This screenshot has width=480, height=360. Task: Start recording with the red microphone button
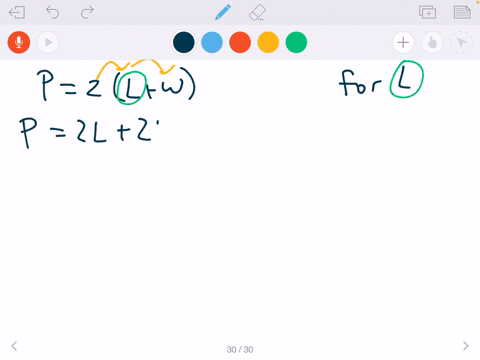[19, 42]
